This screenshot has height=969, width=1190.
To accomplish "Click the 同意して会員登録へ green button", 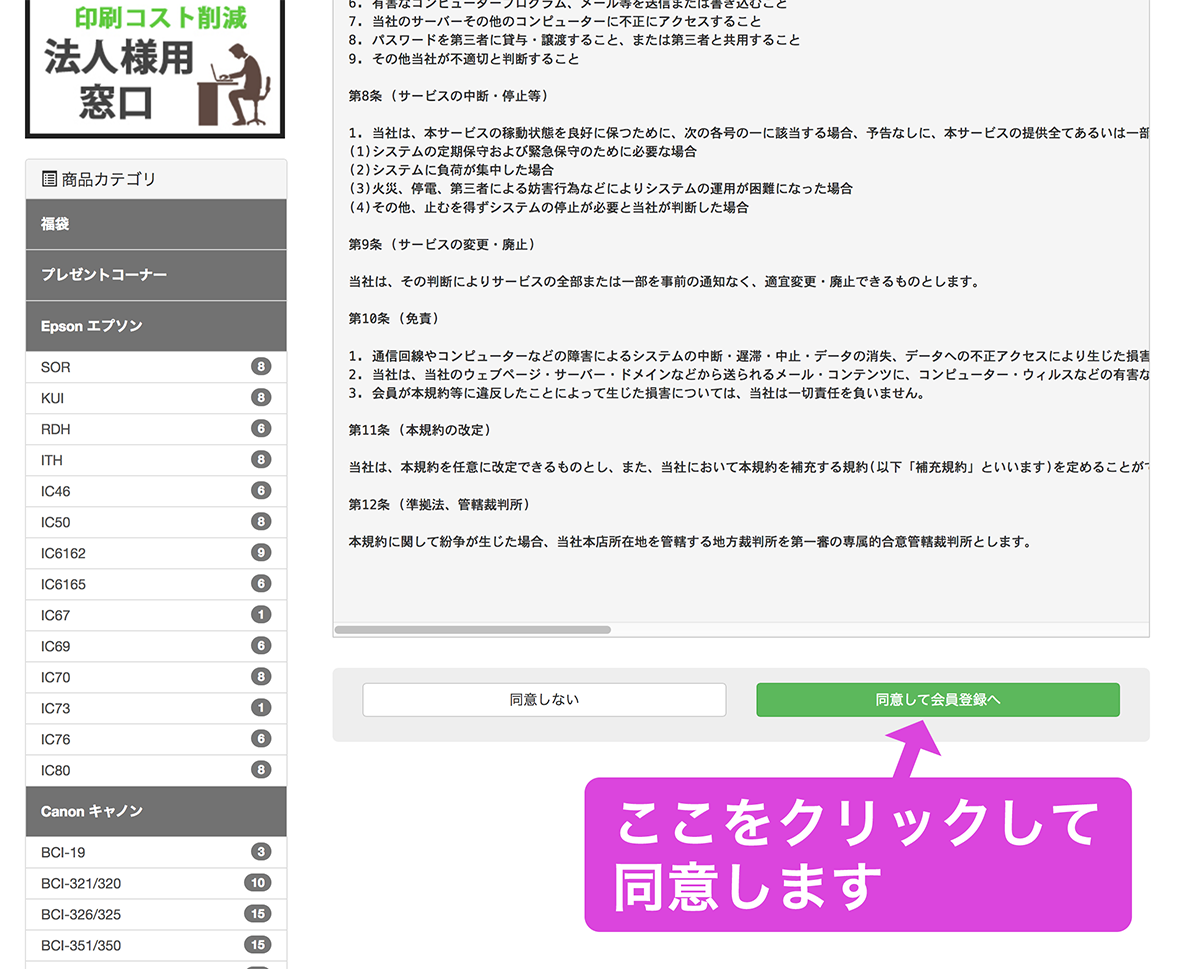I will pyautogui.click(x=937, y=700).
